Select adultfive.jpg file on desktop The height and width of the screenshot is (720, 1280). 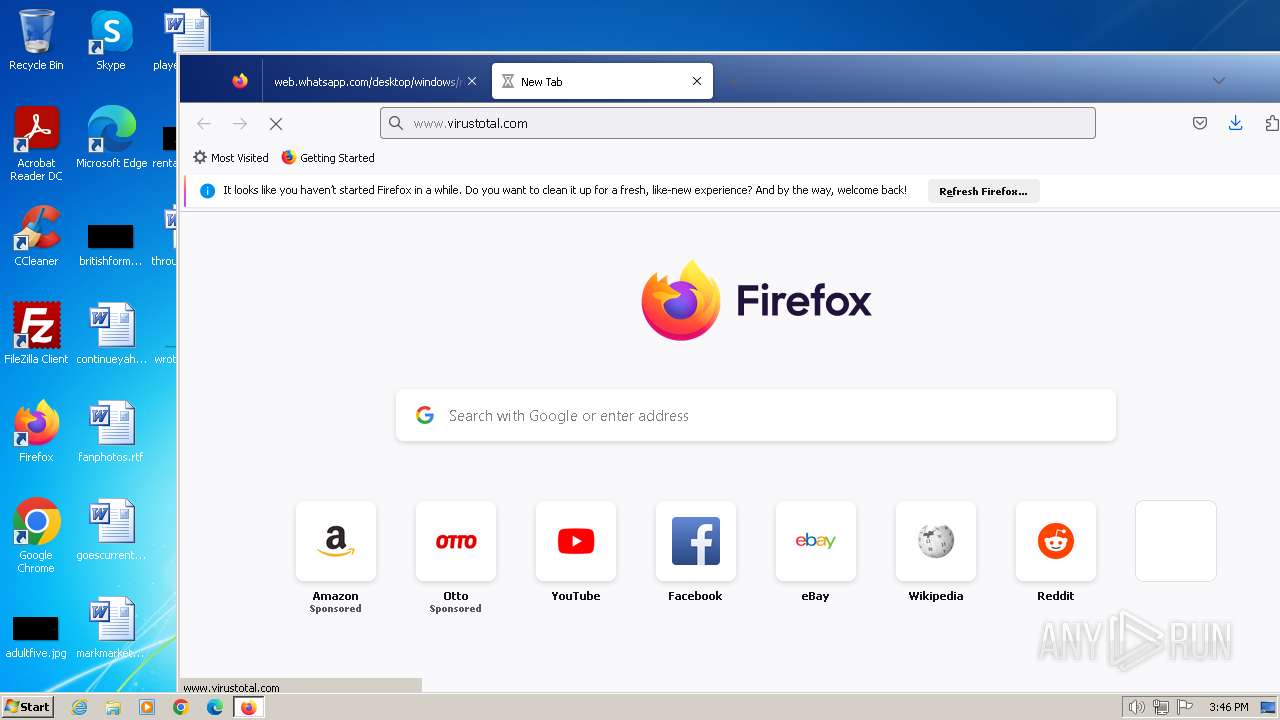tap(36, 635)
